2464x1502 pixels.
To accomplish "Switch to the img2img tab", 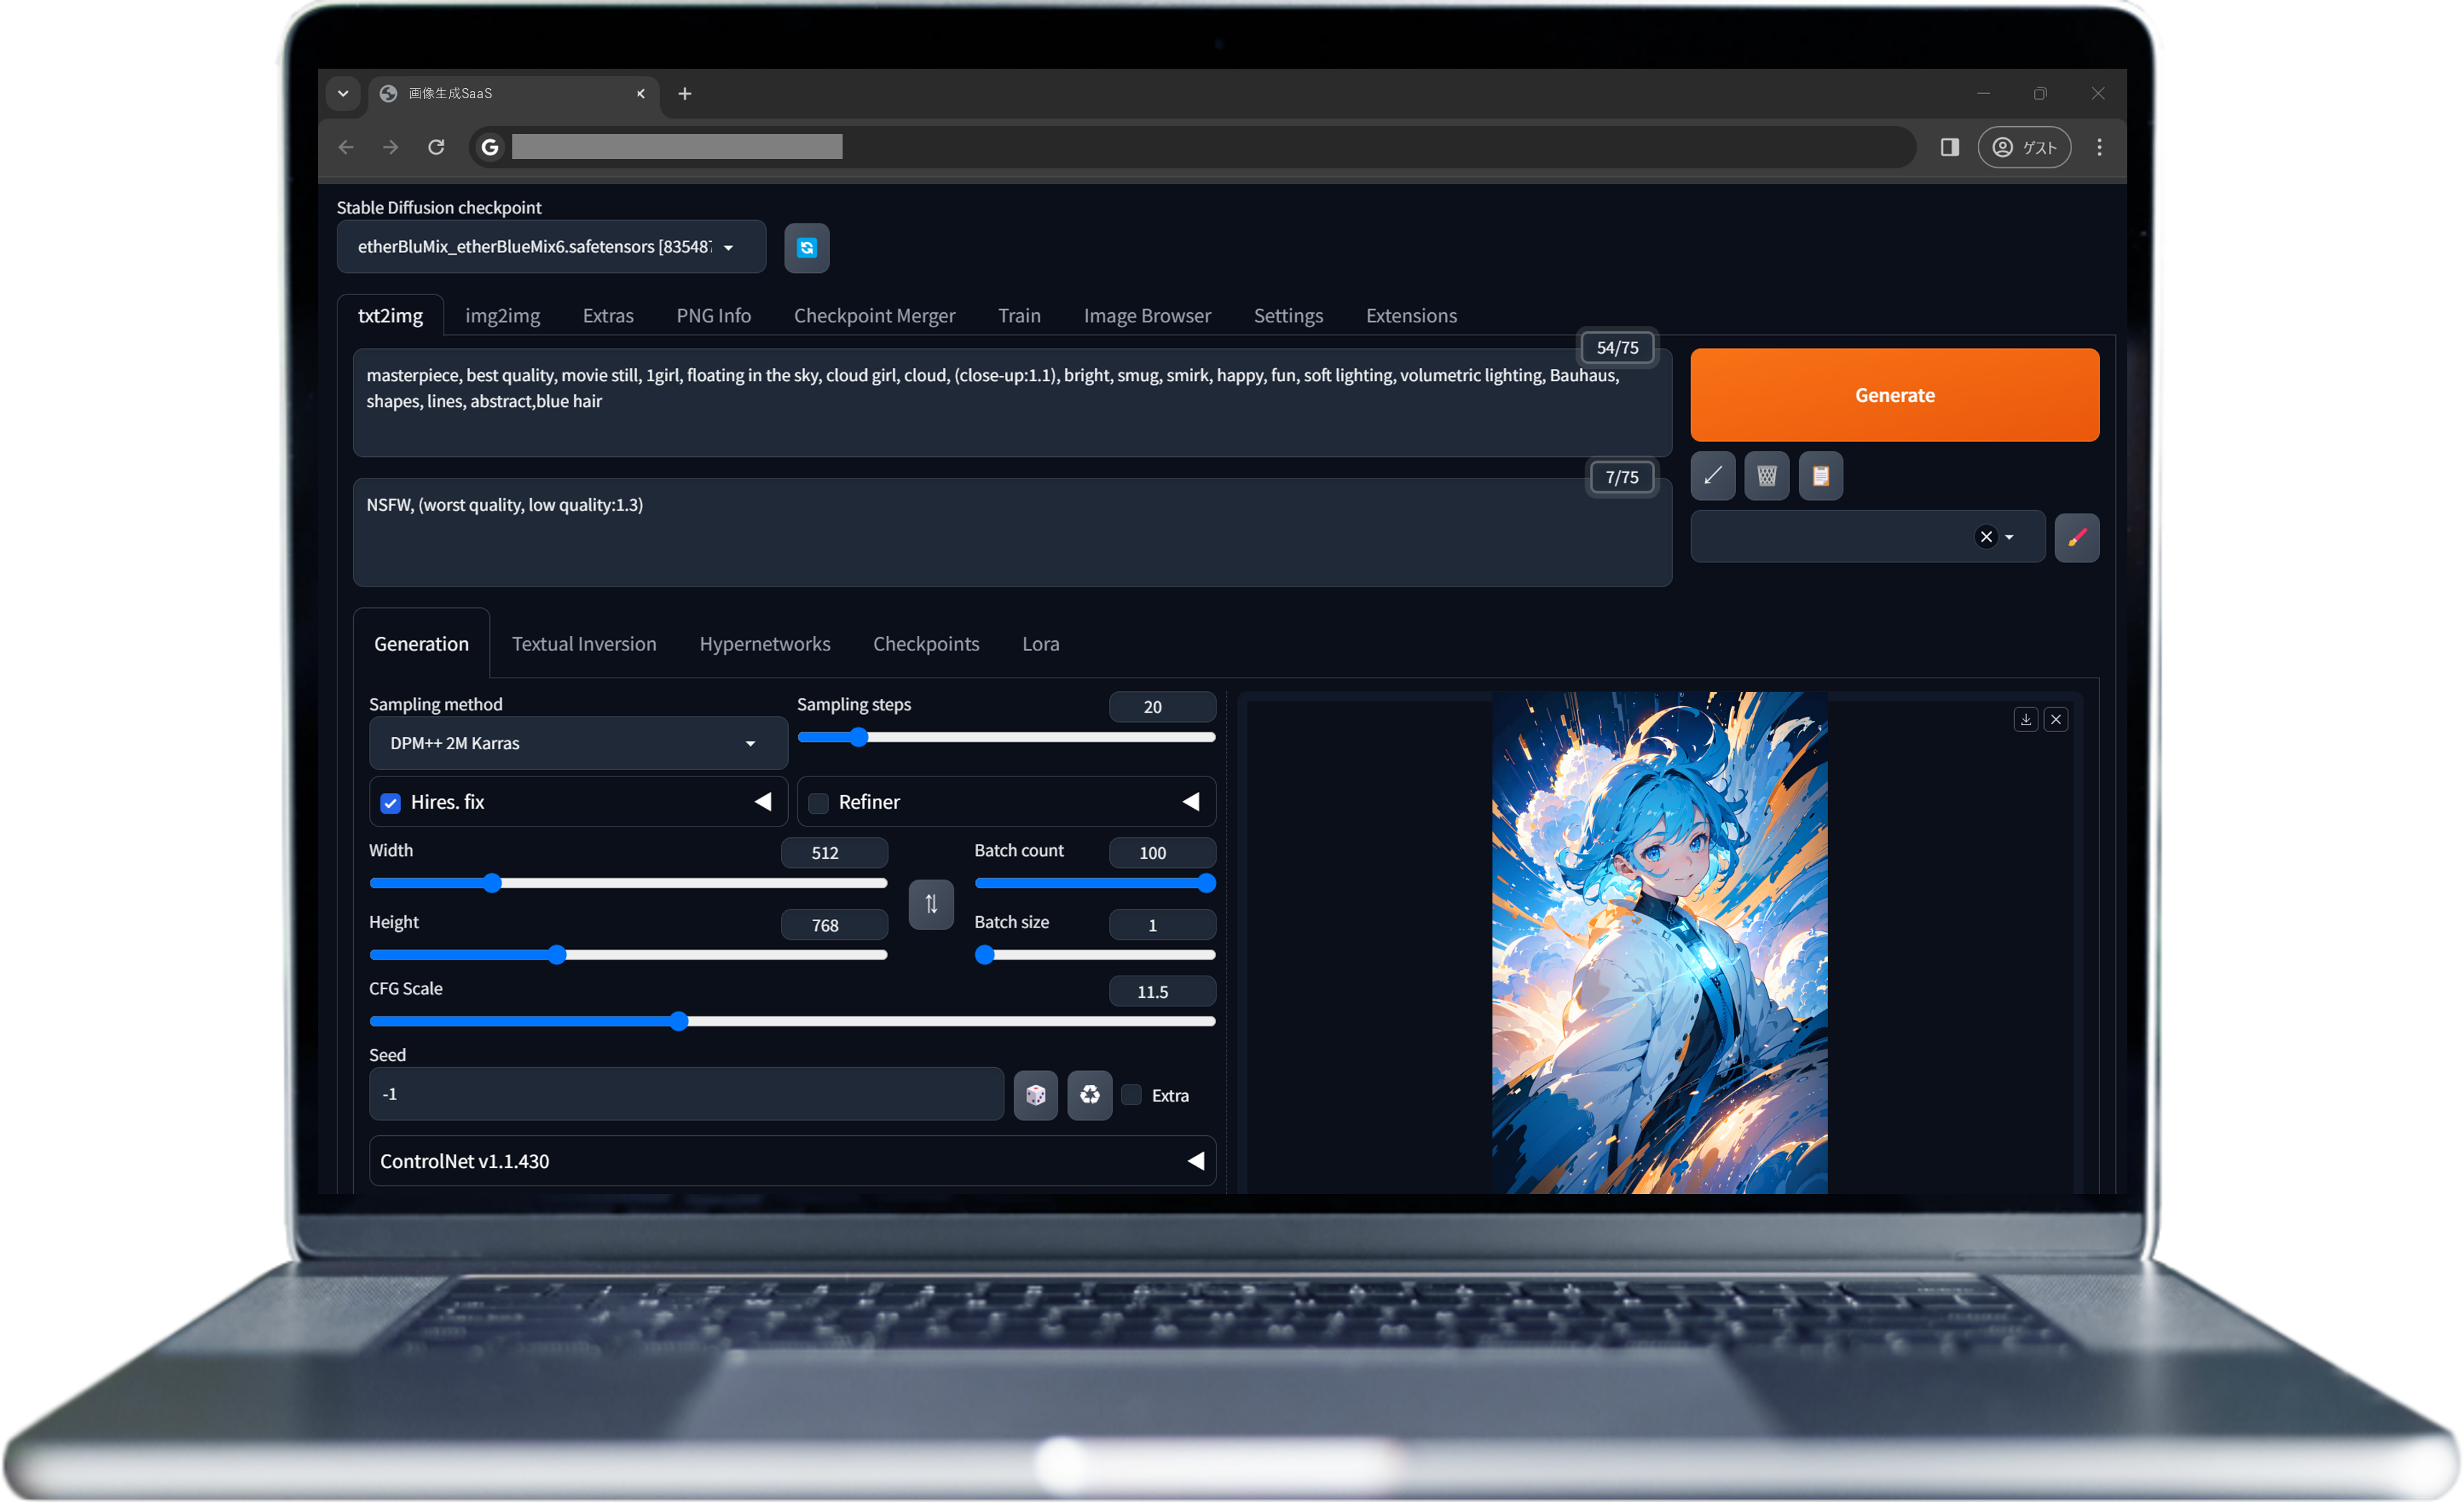I will pos(505,315).
